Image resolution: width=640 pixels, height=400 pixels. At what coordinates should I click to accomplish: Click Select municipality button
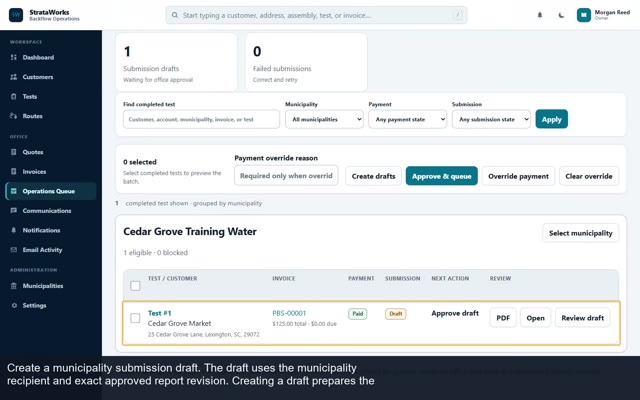pyautogui.click(x=580, y=233)
